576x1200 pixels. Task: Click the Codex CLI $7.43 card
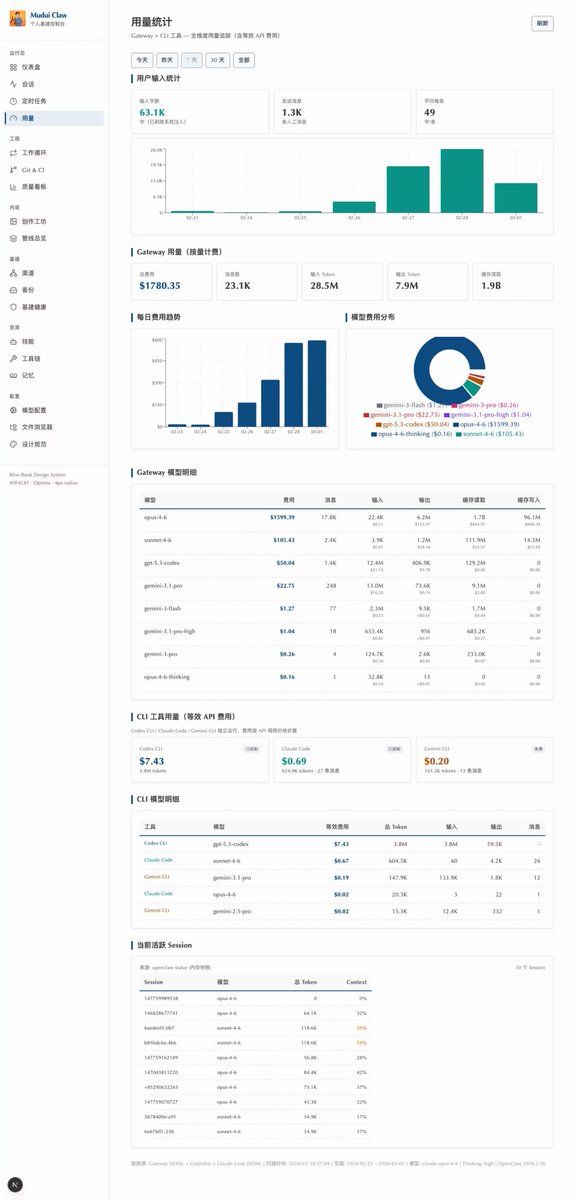(x=200, y=760)
